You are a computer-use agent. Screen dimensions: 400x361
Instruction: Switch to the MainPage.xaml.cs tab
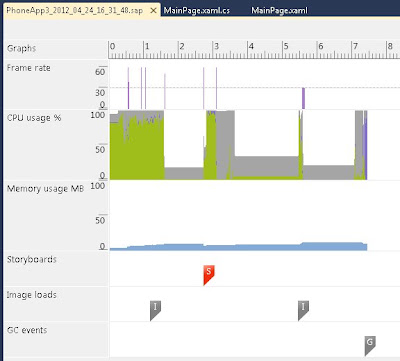(197, 10)
